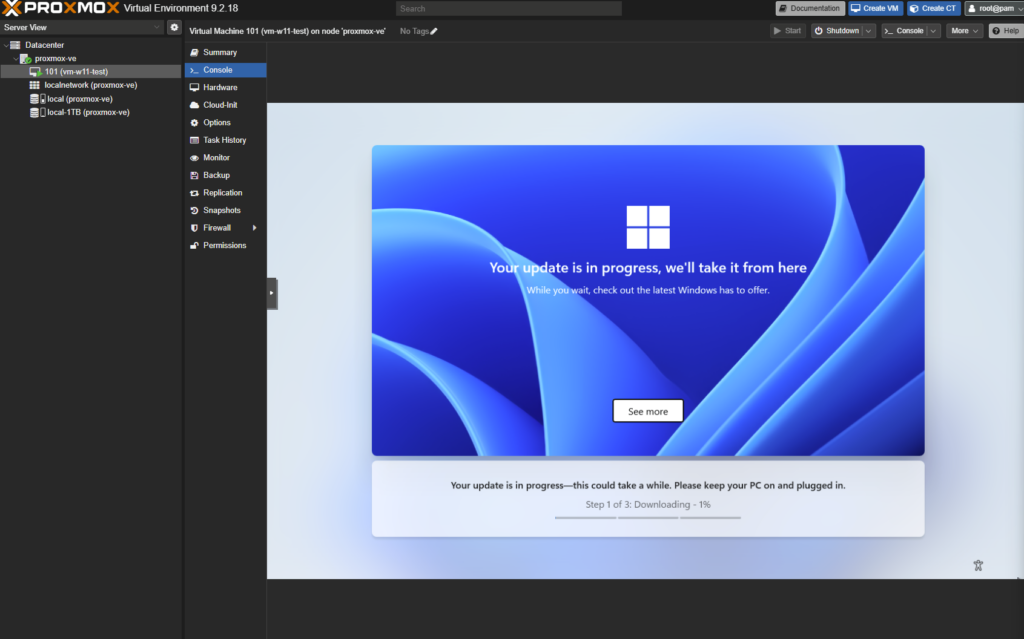
Task: Expand the Shutdown dropdown arrow
Action: pyautogui.click(x=869, y=31)
